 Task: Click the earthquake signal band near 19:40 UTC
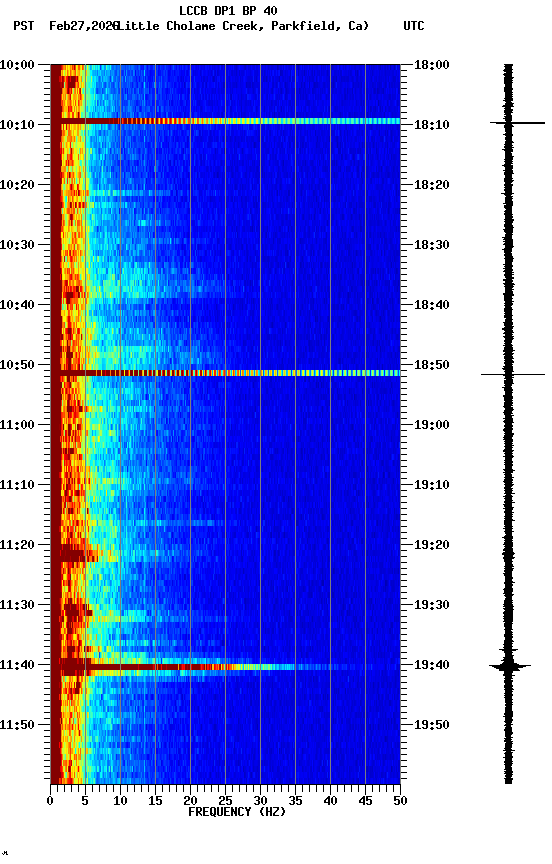click(225, 667)
